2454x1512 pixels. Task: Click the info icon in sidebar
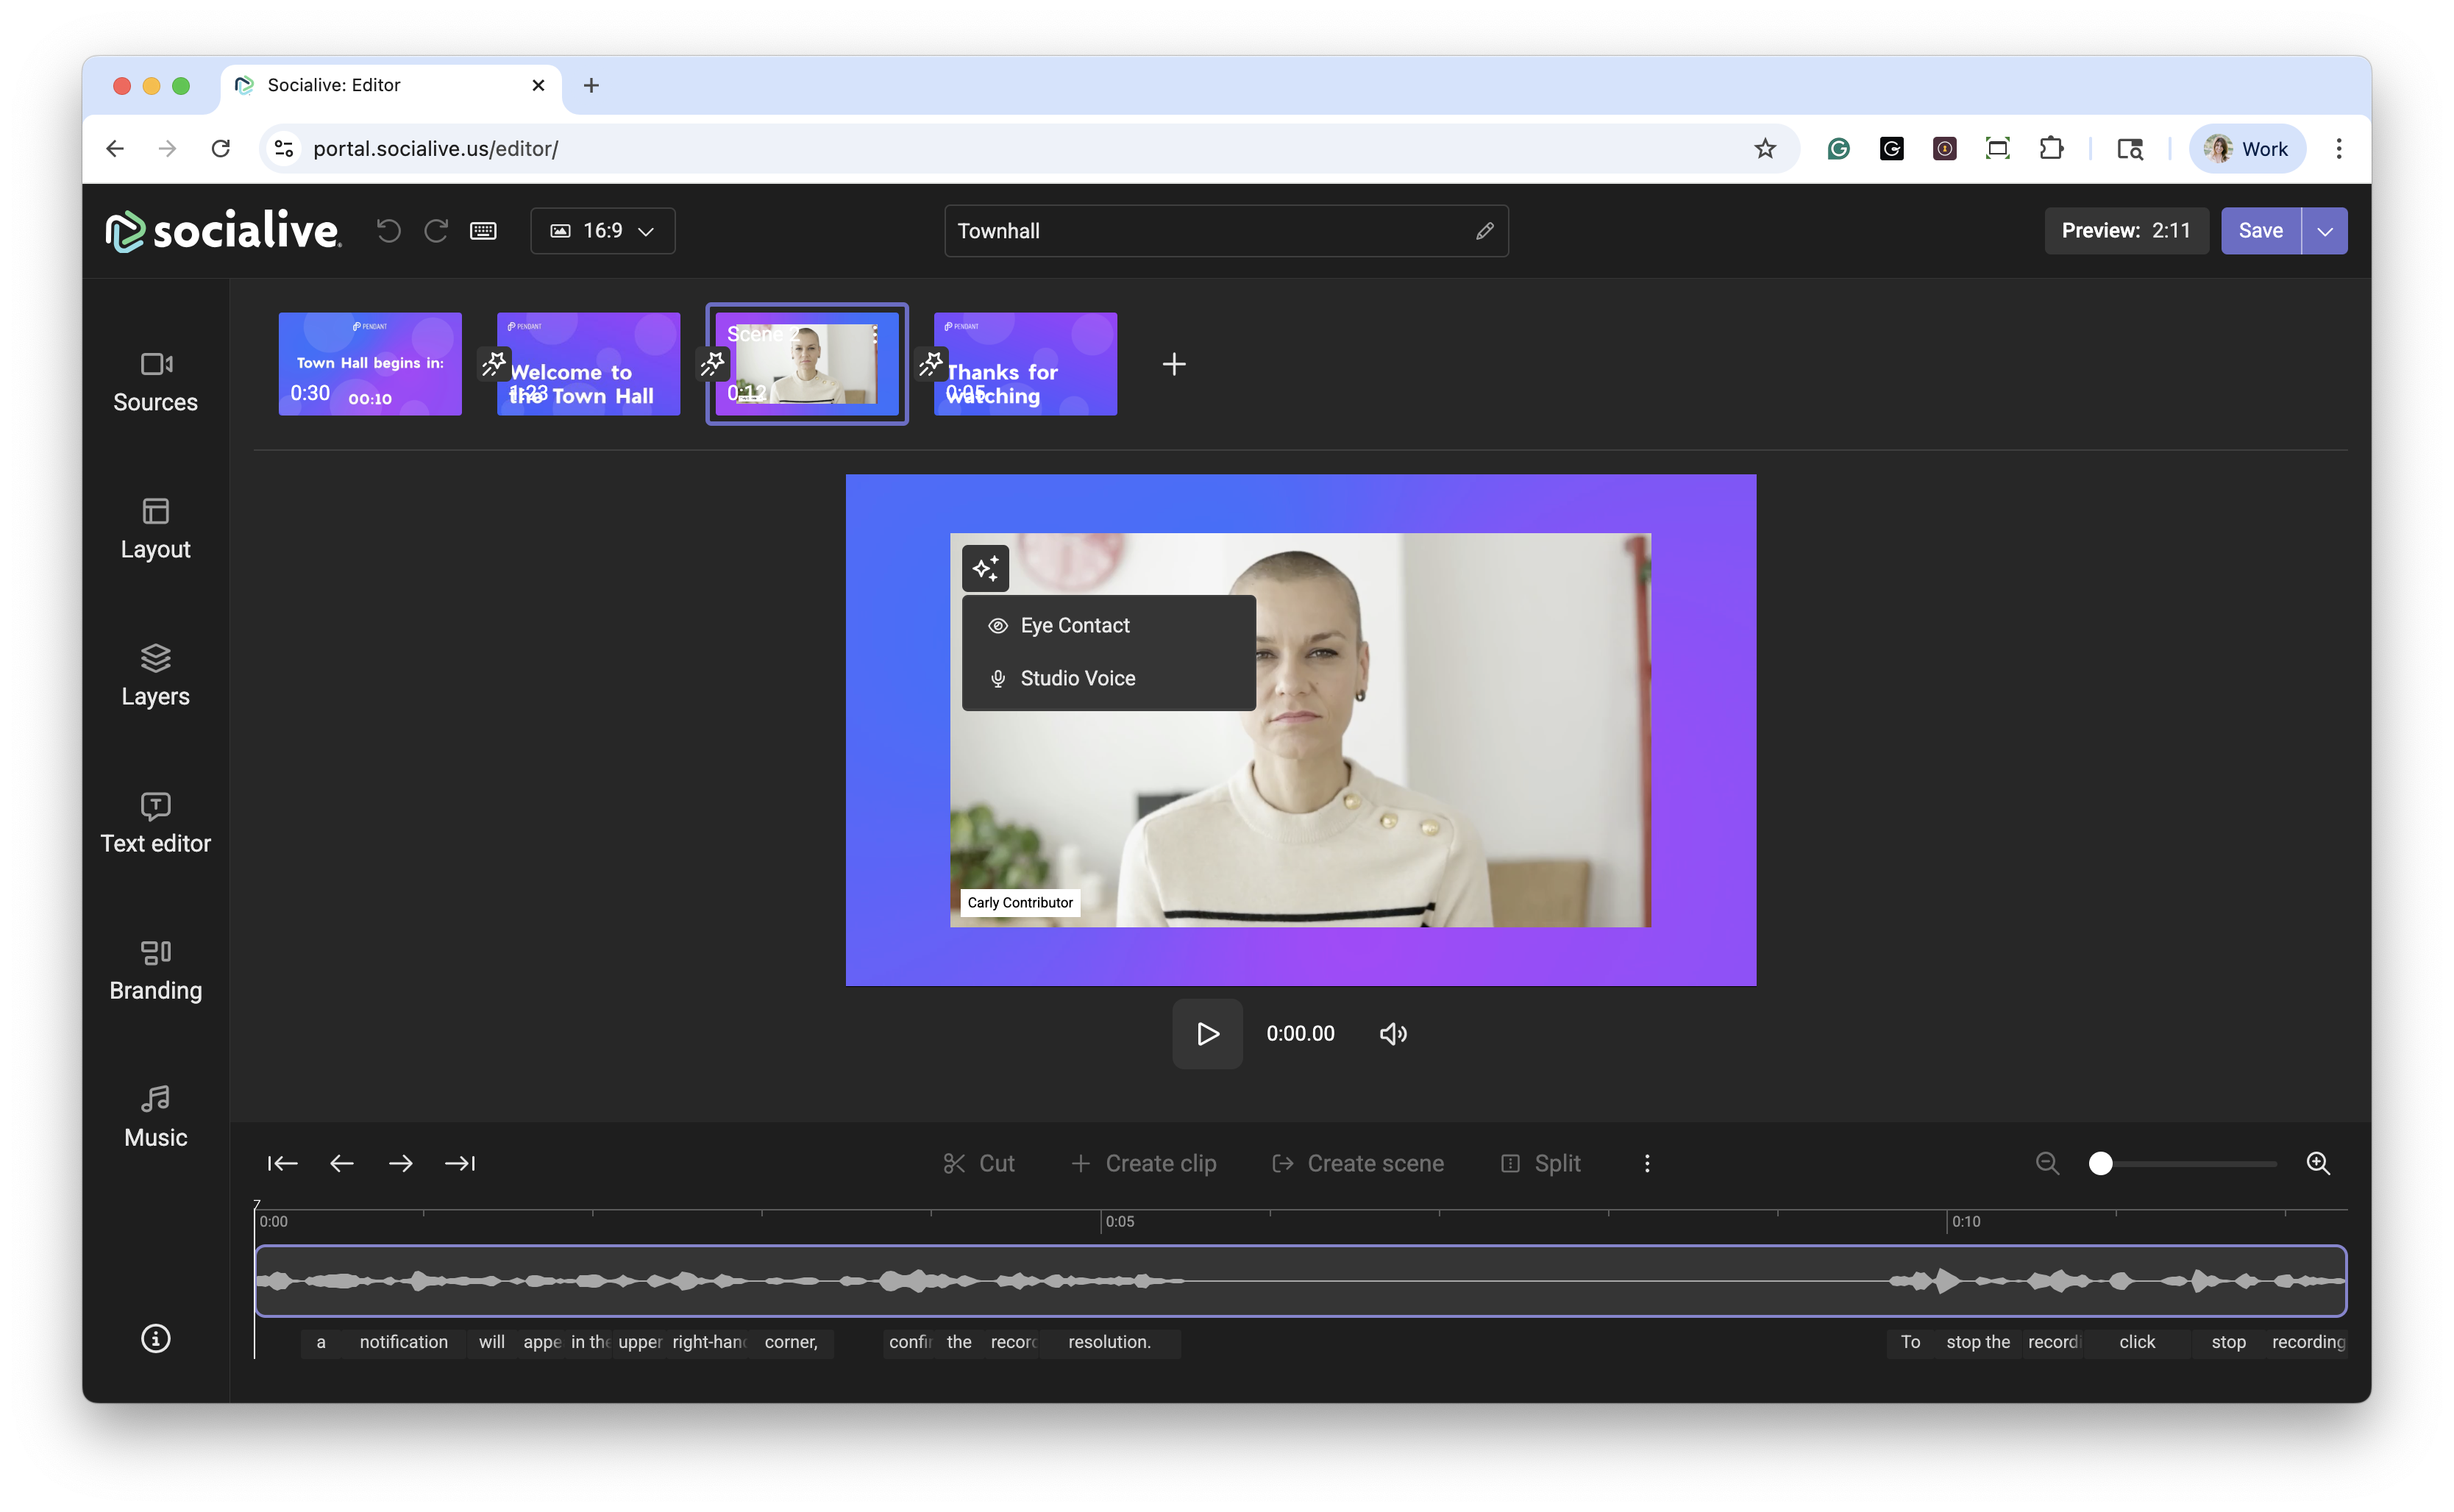(155, 1338)
